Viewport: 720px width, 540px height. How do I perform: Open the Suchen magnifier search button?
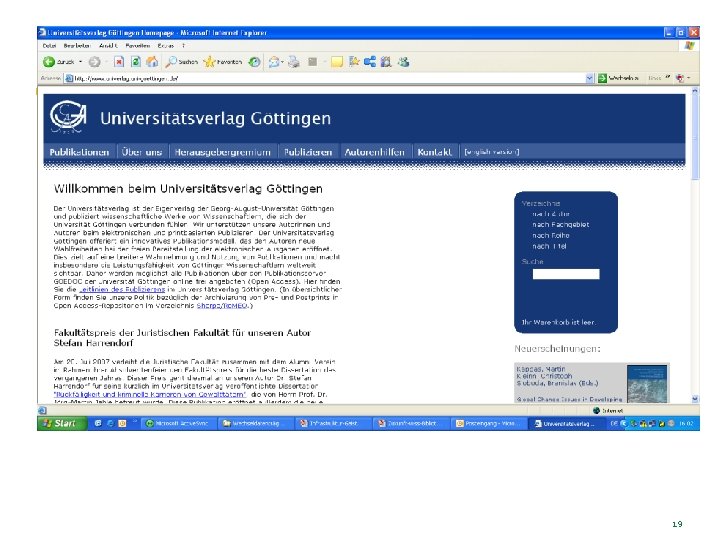[x=182, y=62]
